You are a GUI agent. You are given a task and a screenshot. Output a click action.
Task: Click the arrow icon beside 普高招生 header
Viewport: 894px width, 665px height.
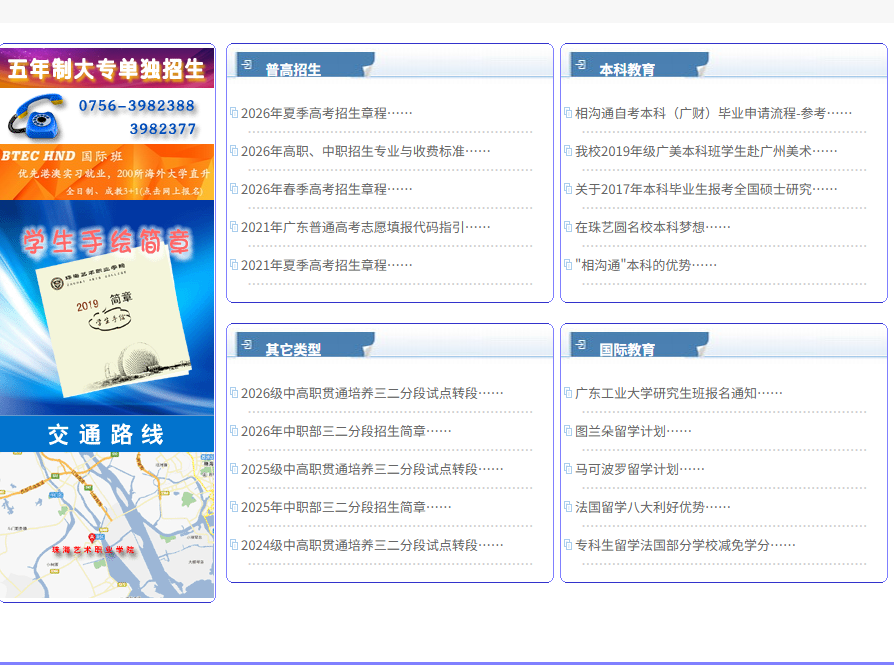247,64
